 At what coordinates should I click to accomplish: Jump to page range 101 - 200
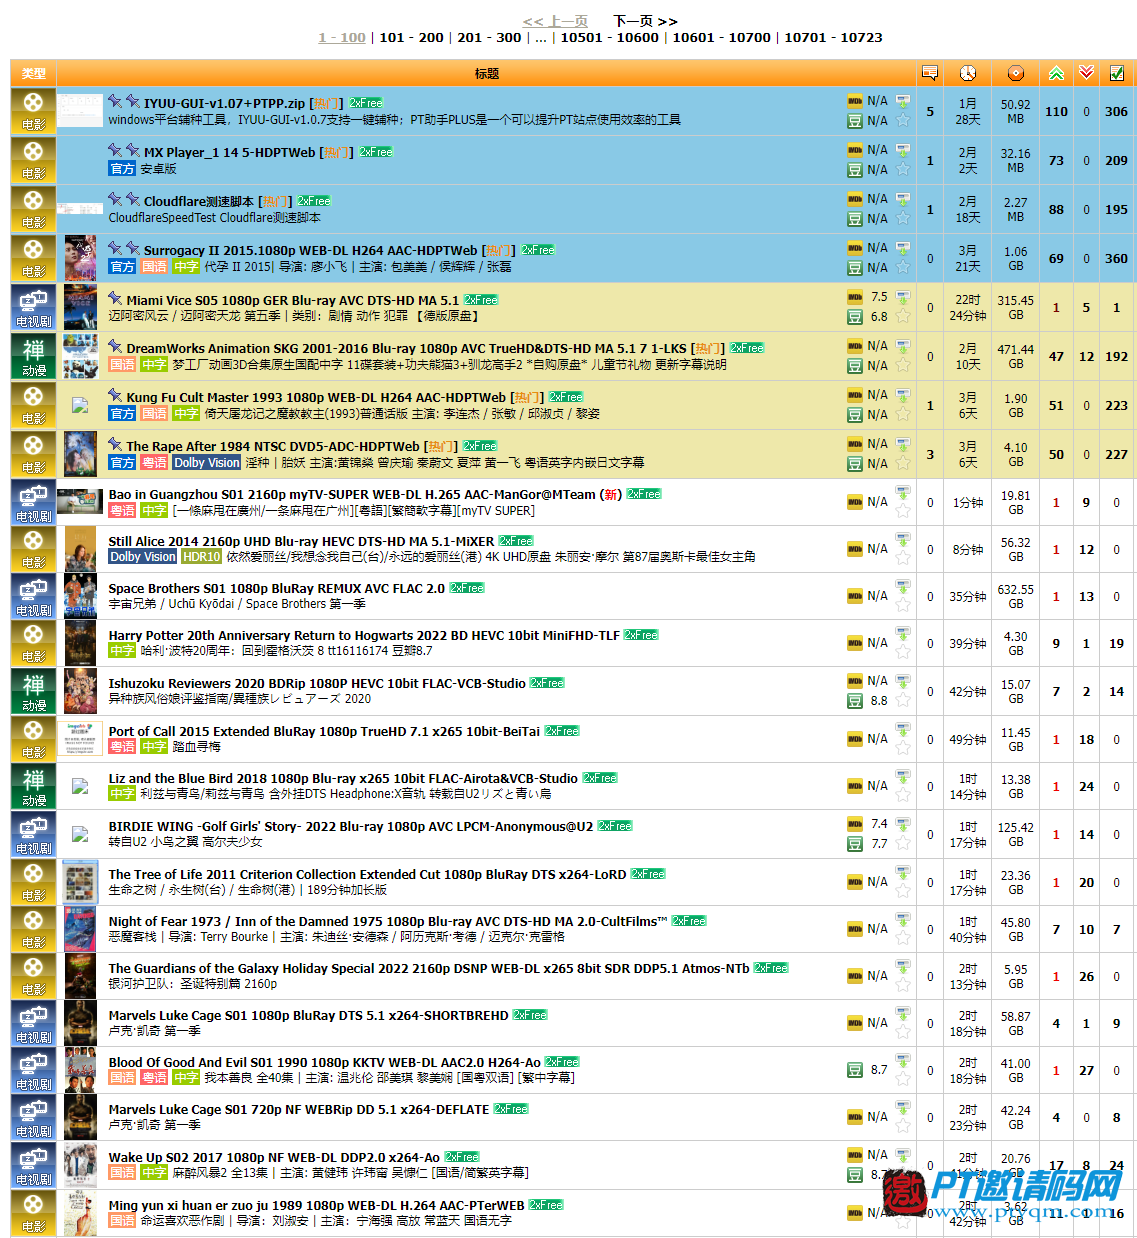click(411, 37)
